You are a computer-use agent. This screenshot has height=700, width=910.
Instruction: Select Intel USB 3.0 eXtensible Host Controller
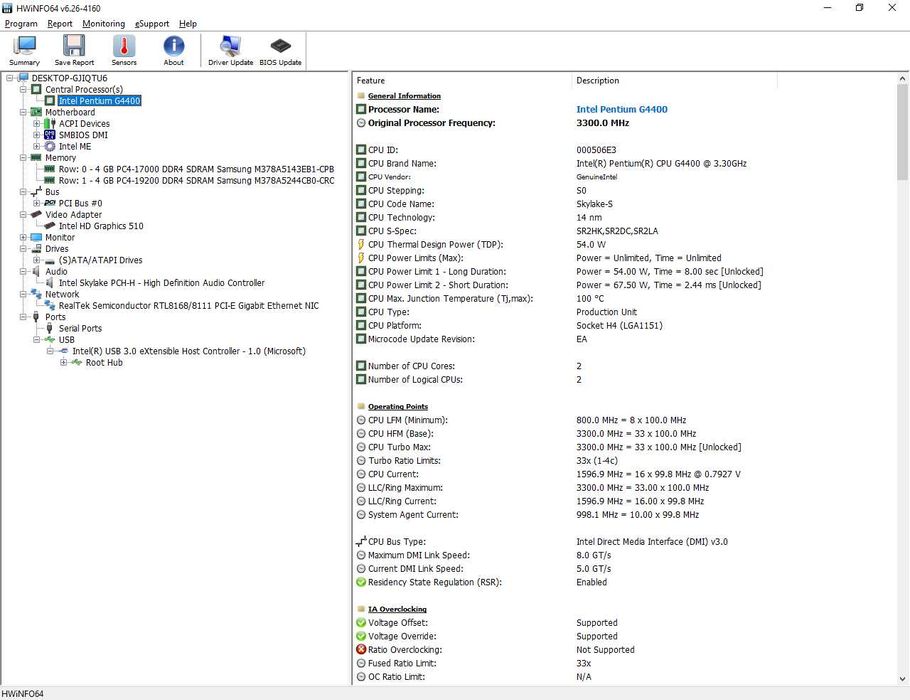tap(189, 351)
